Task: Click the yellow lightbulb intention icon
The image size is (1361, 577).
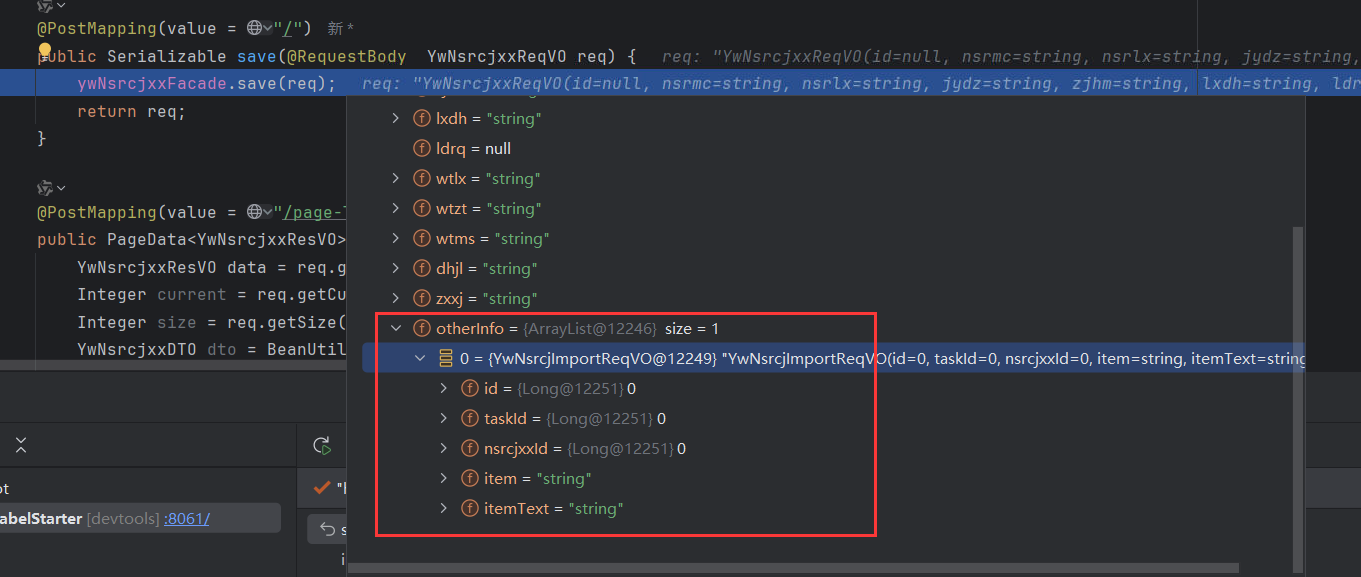Action: (45, 52)
